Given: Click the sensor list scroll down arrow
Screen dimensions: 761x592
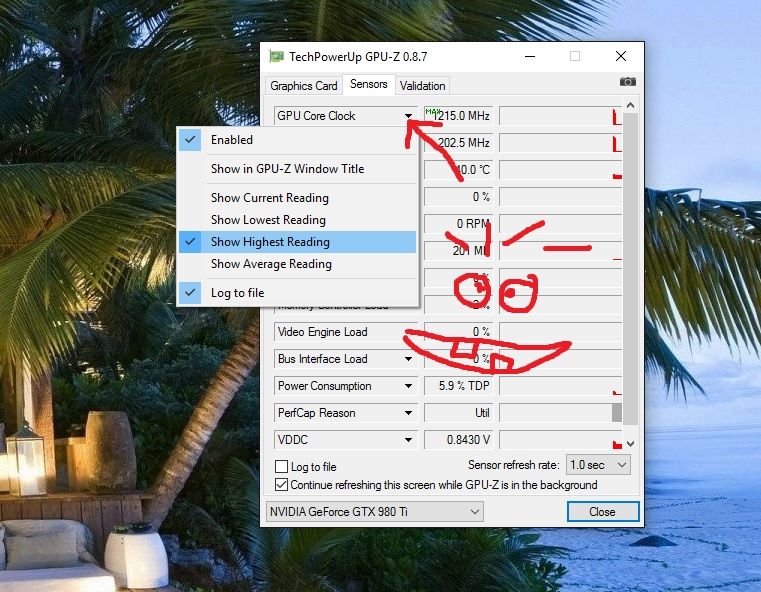Looking at the screenshot, I should tap(630, 444).
